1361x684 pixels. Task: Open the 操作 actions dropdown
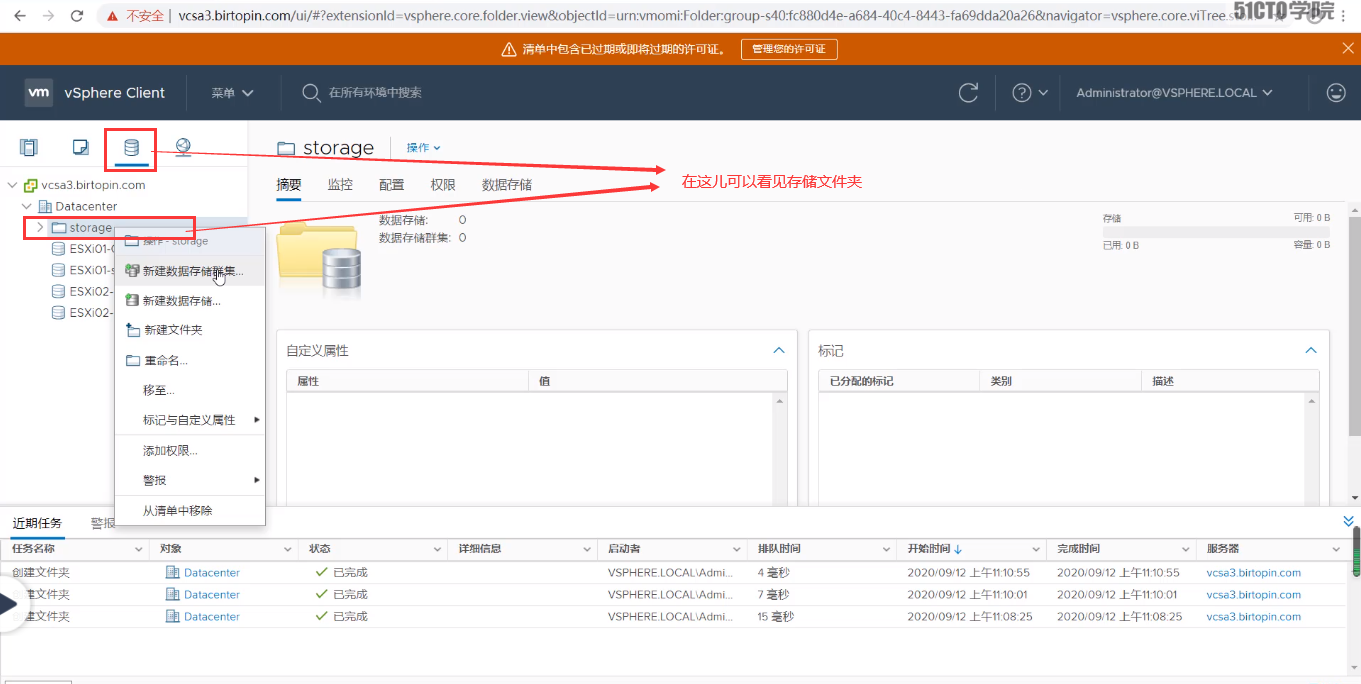(423, 148)
